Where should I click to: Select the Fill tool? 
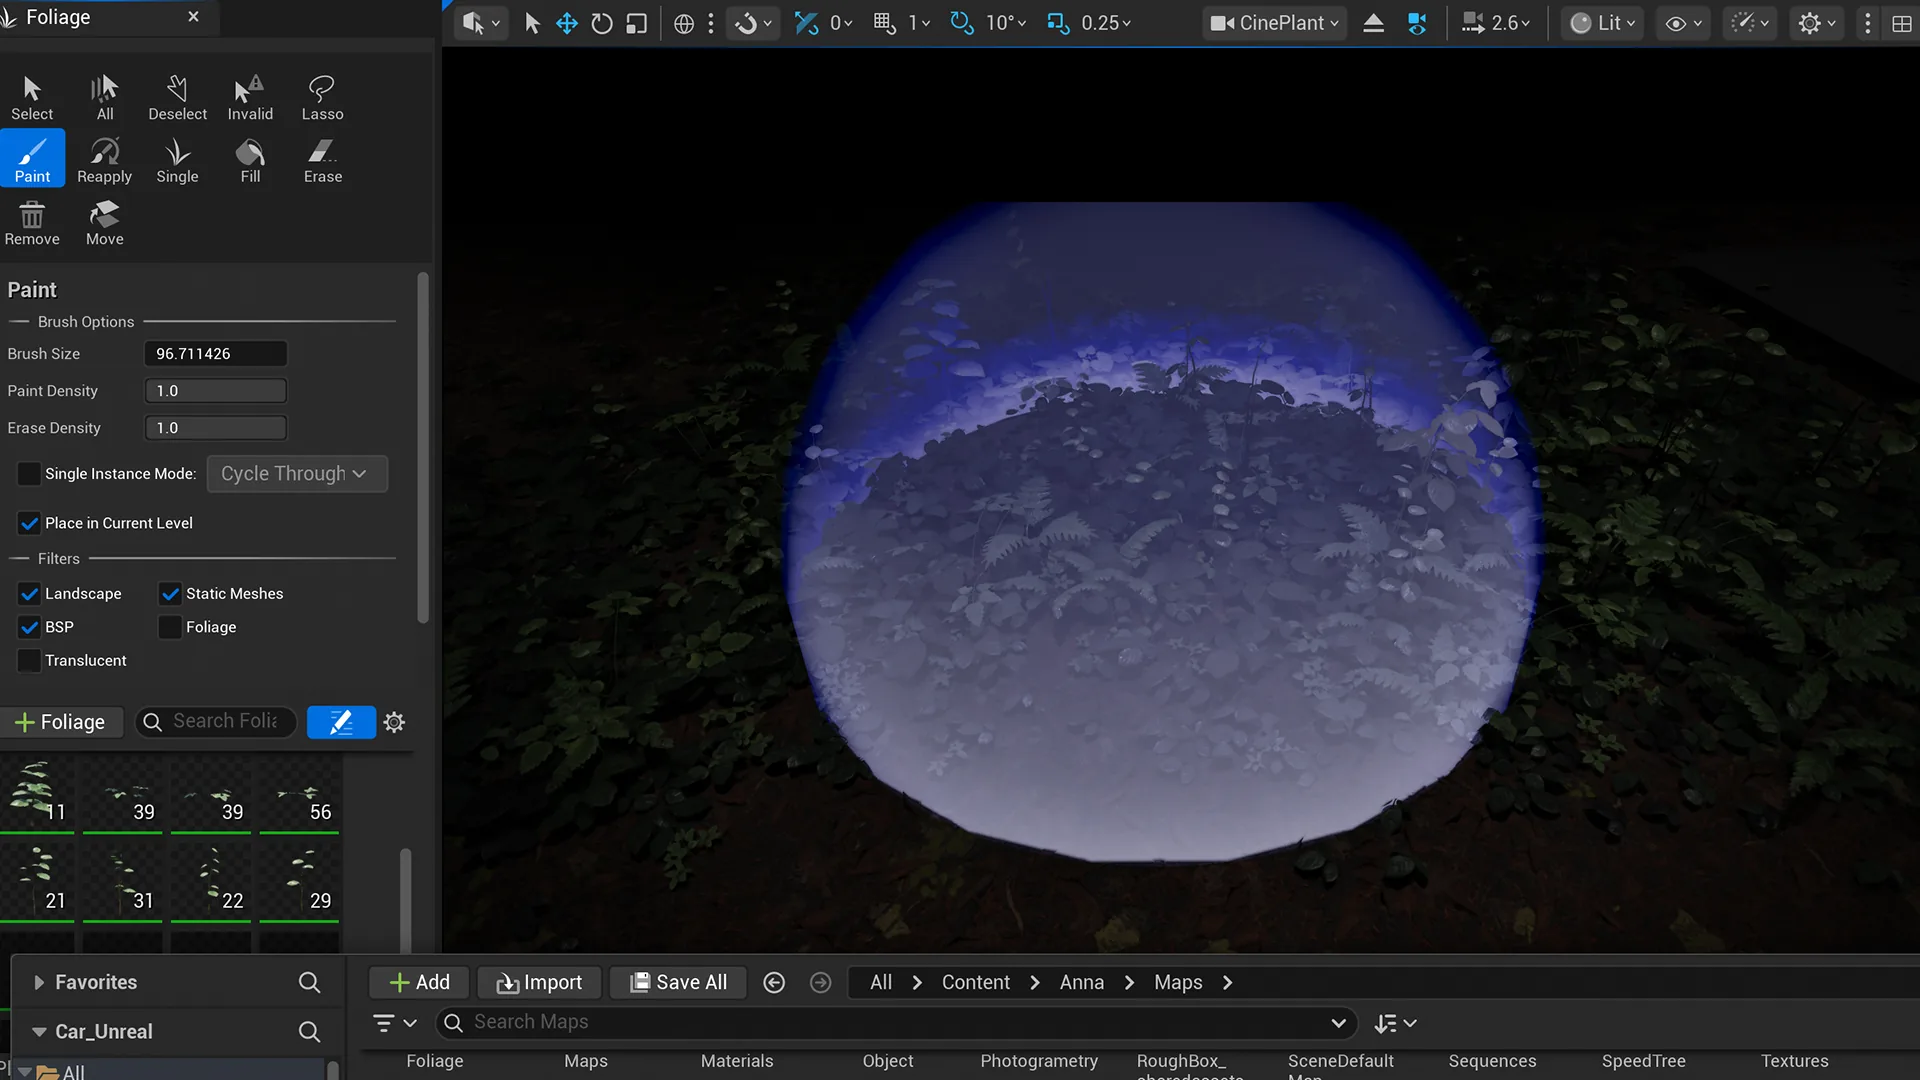click(x=250, y=160)
